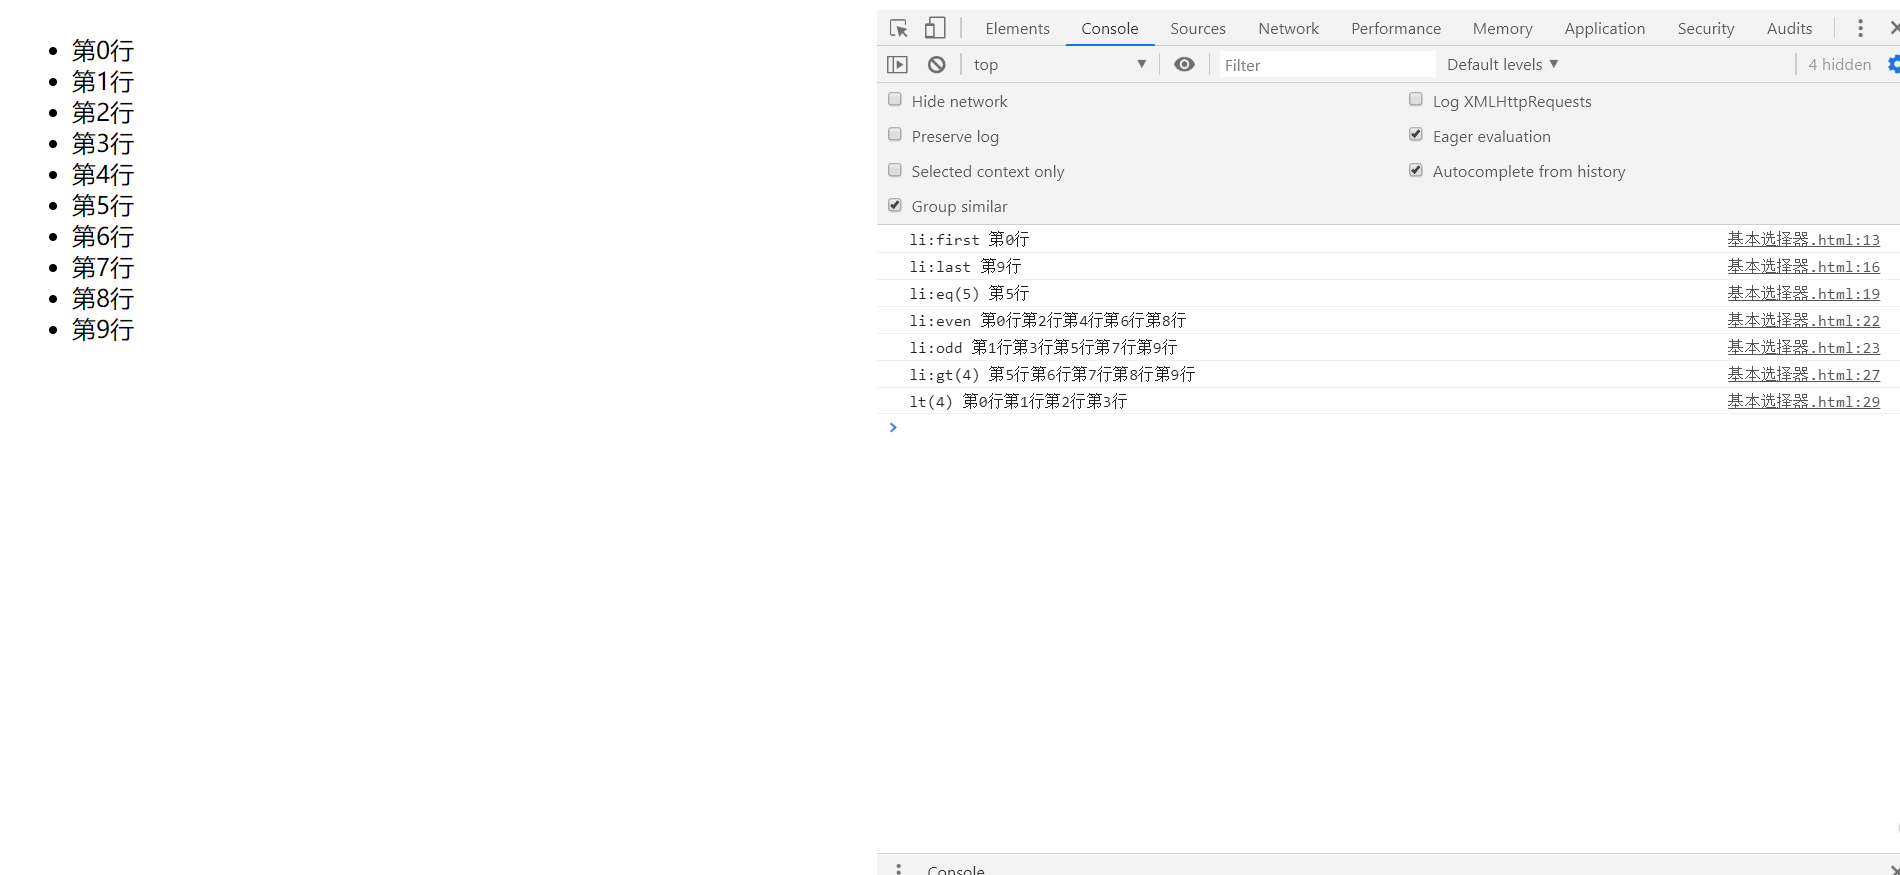Viewport: 1900px width, 875px height.
Task: Select the Console tab
Action: pos(1109,29)
